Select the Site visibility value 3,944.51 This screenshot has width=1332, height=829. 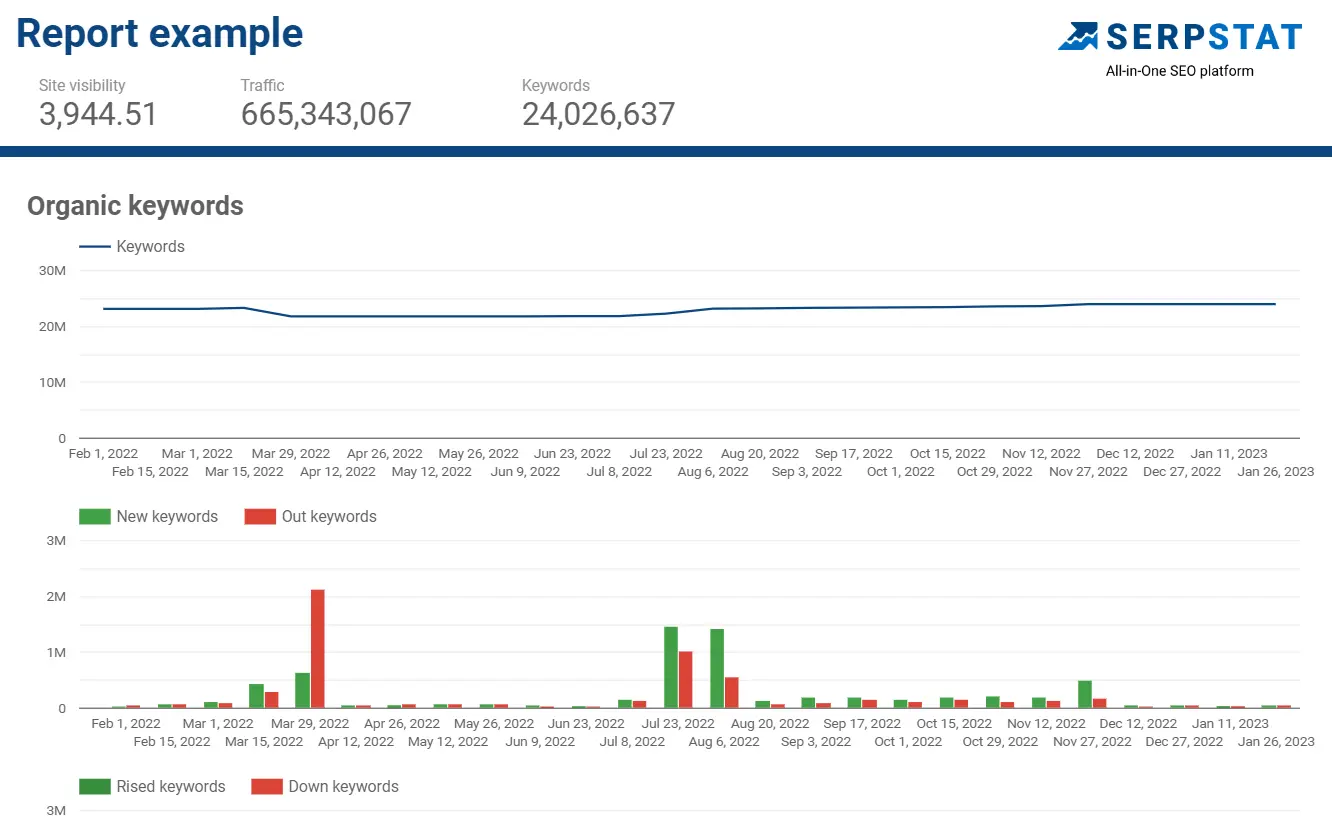(x=98, y=114)
